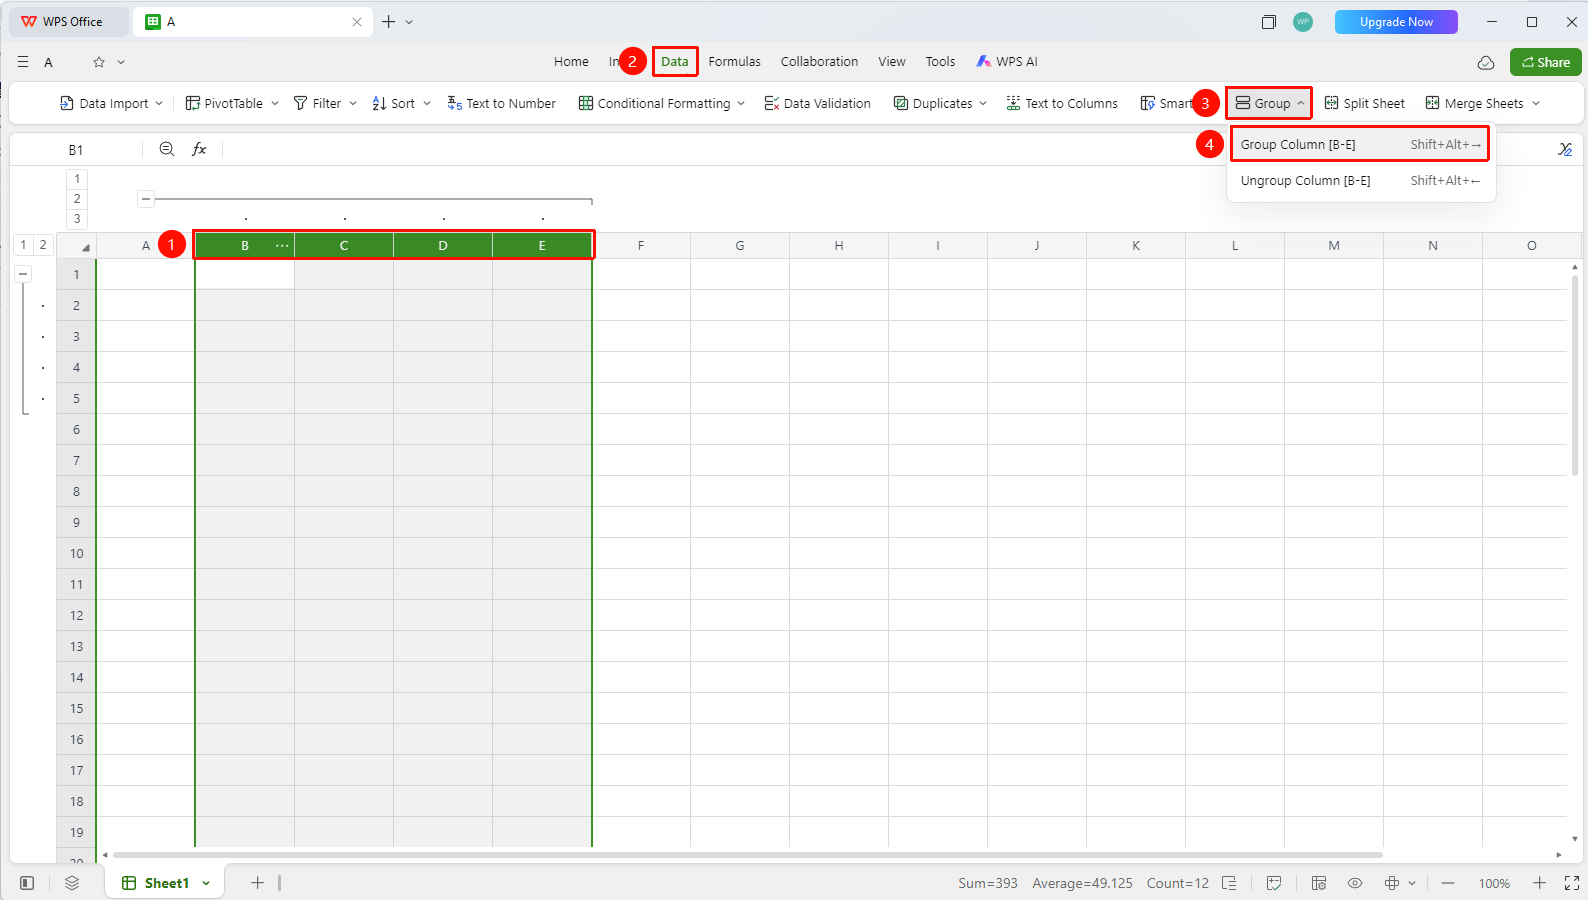Toggle the sidebar panel icon in status bar
The image size is (1588, 900).
(x=27, y=883)
